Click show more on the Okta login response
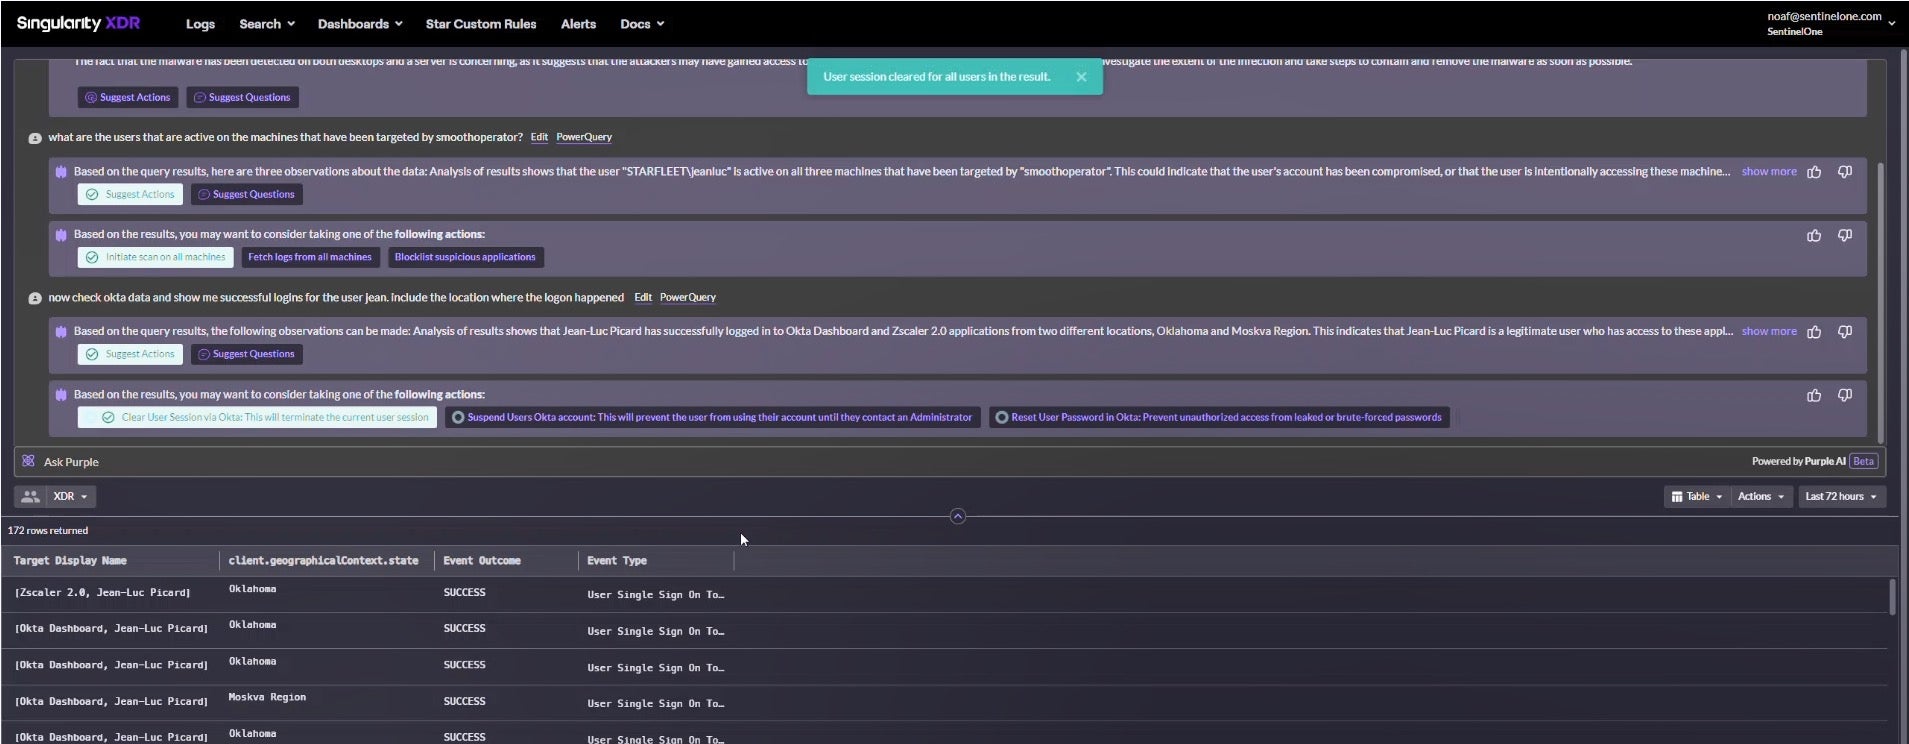This screenshot has height=744, width=1909. point(1768,331)
